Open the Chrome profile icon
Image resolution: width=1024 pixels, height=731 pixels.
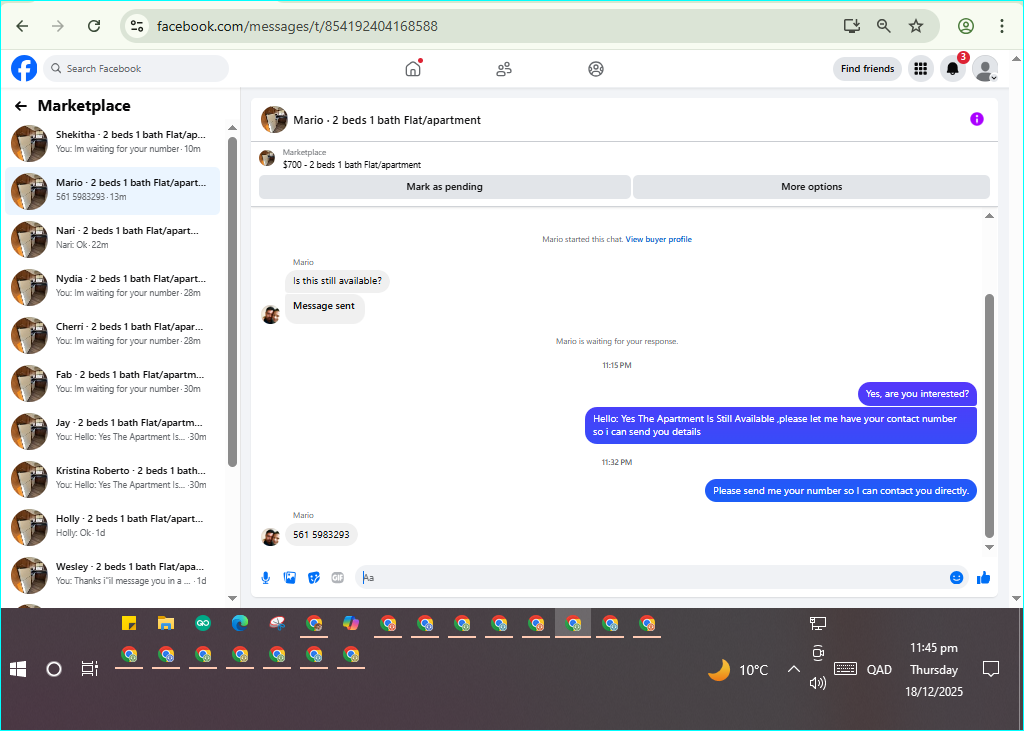click(x=966, y=26)
